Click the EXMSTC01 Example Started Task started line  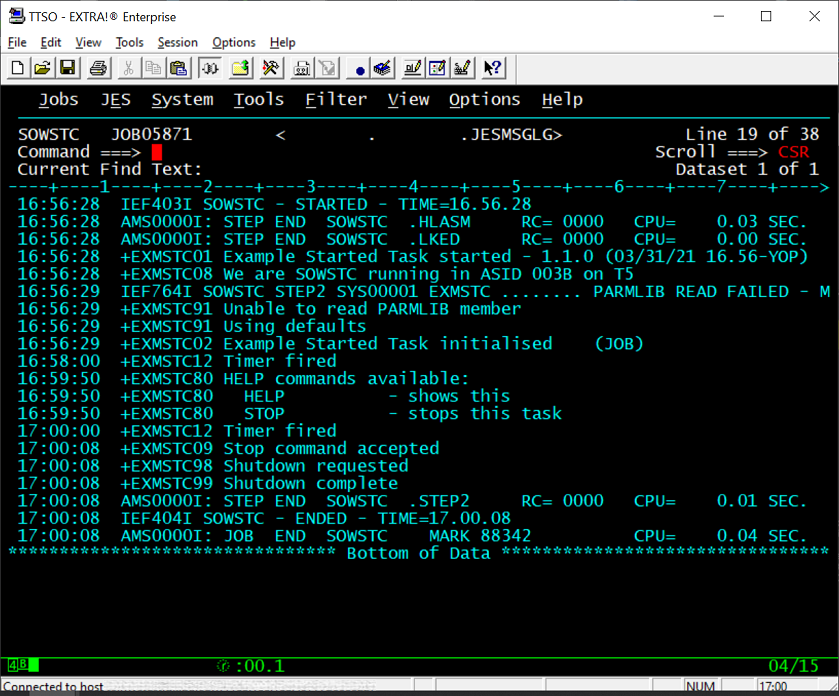413,257
